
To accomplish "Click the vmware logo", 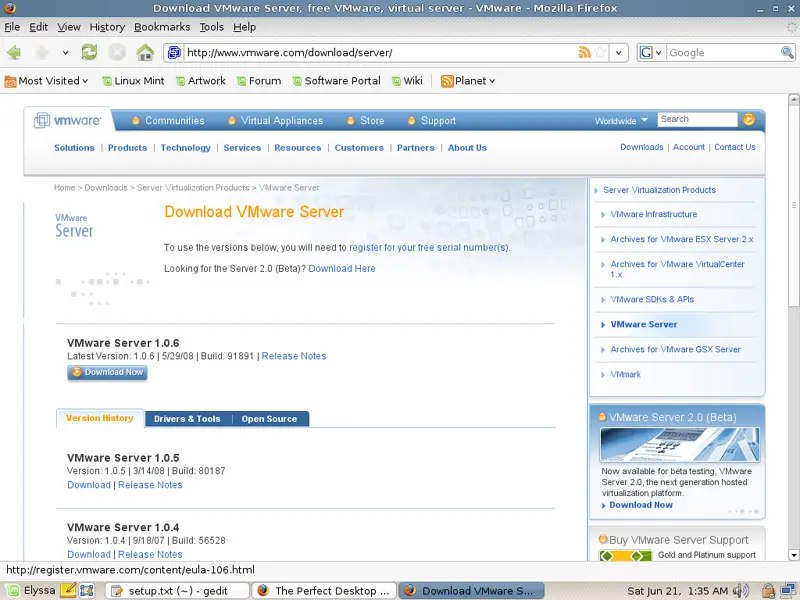I will coord(67,120).
